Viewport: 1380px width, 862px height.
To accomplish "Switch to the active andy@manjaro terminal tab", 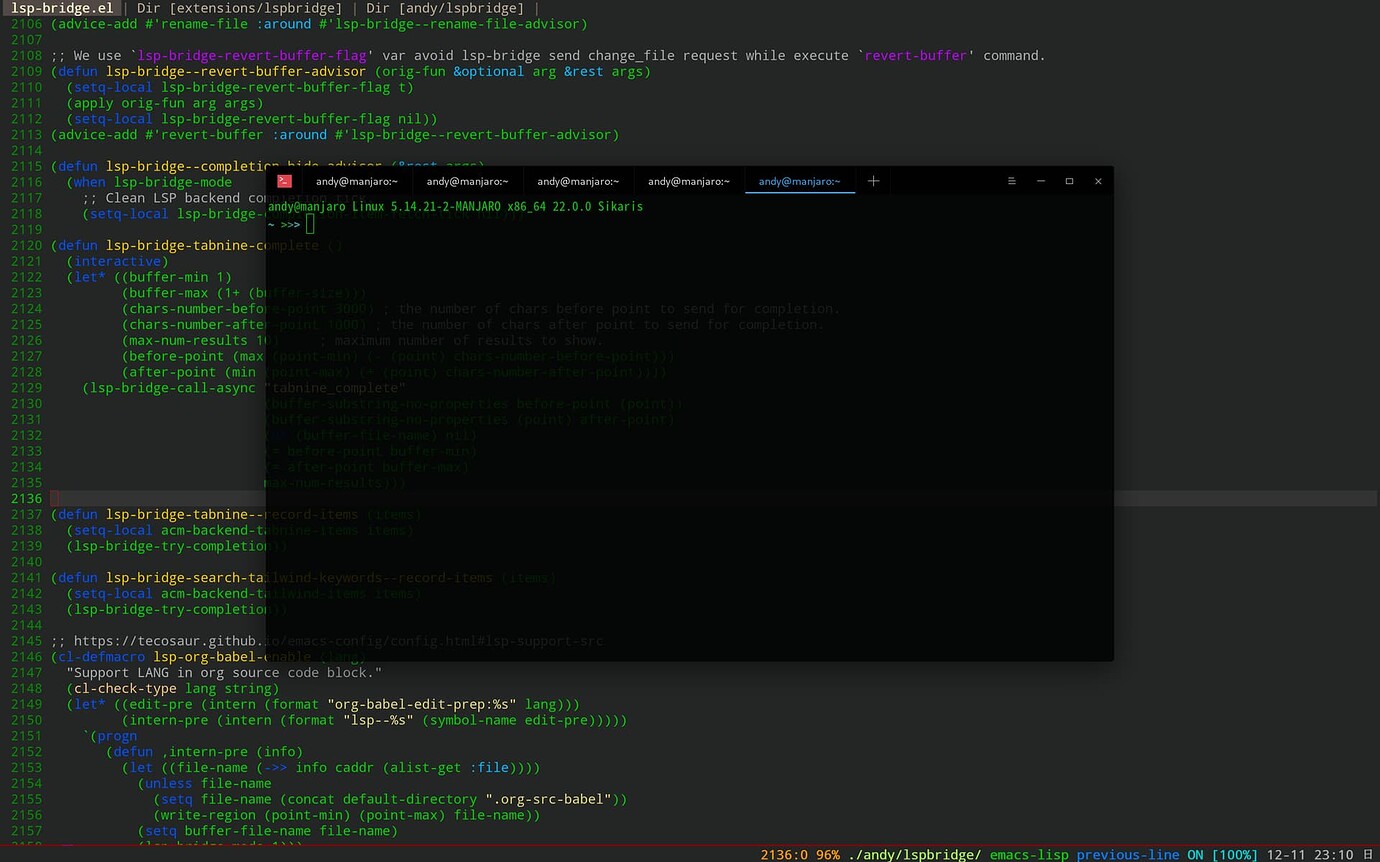I will [x=800, y=181].
